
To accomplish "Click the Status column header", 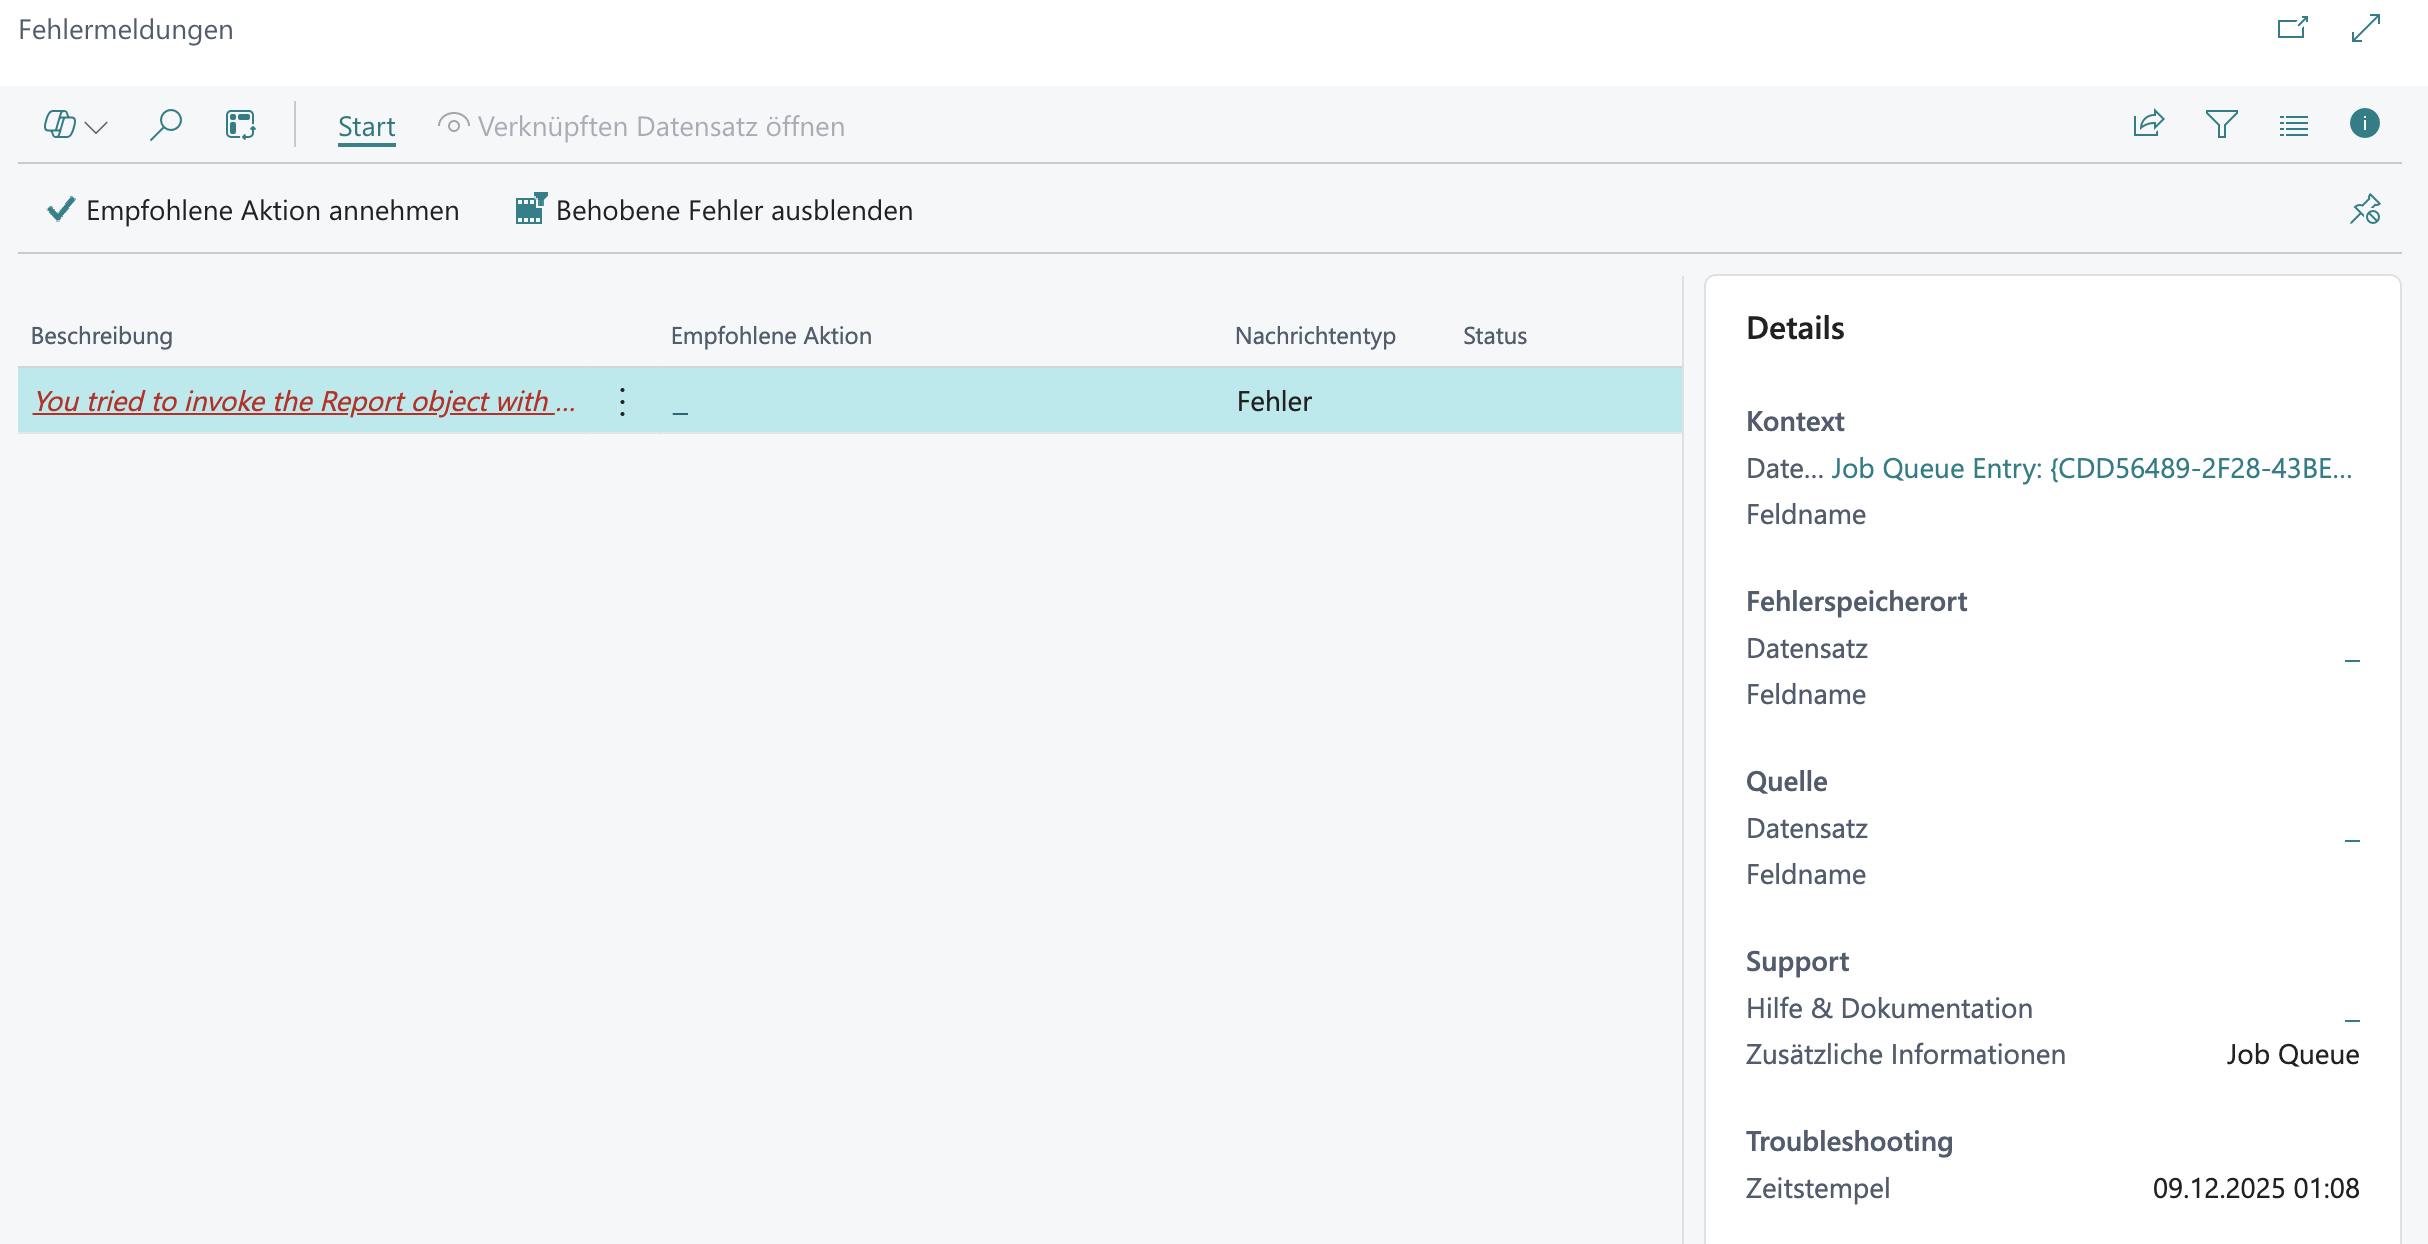I will point(1495,336).
